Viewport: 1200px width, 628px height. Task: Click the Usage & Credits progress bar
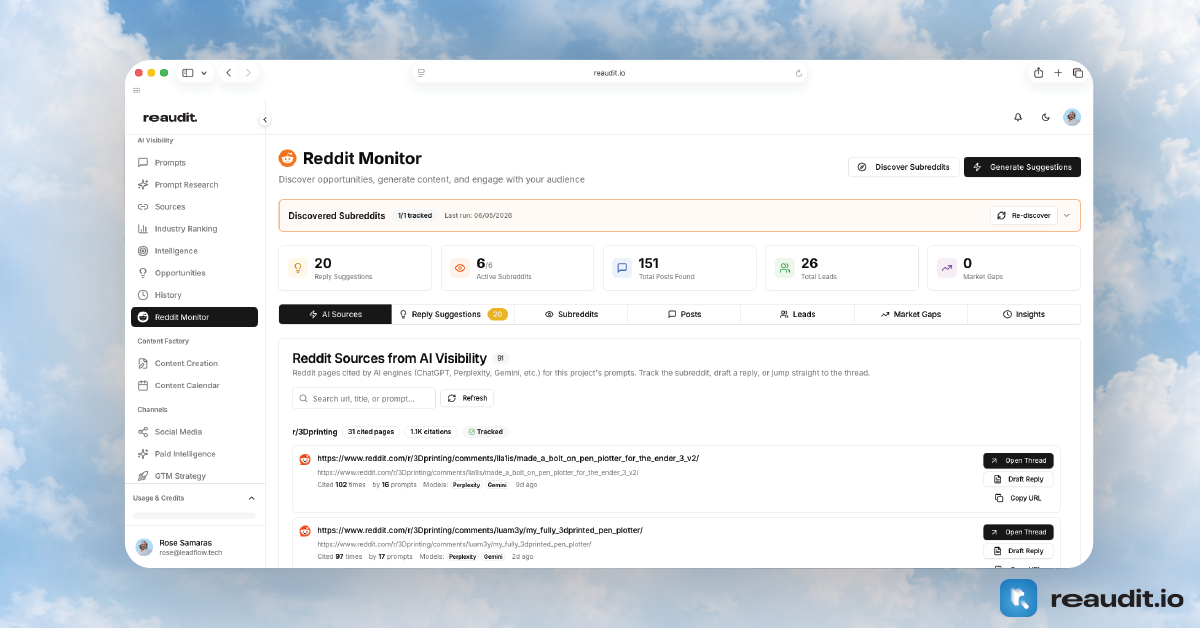[x=194, y=515]
